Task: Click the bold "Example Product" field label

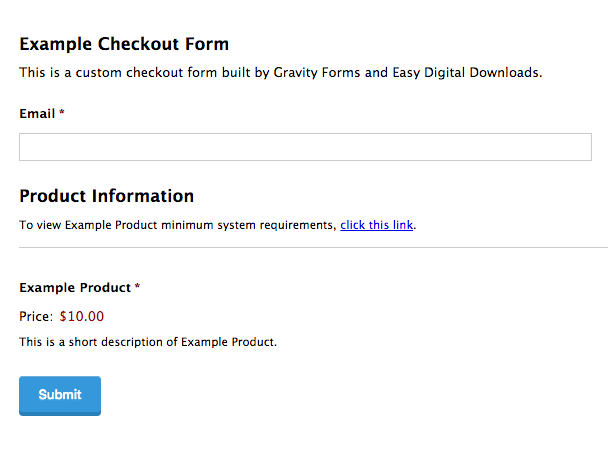Action: (x=75, y=288)
